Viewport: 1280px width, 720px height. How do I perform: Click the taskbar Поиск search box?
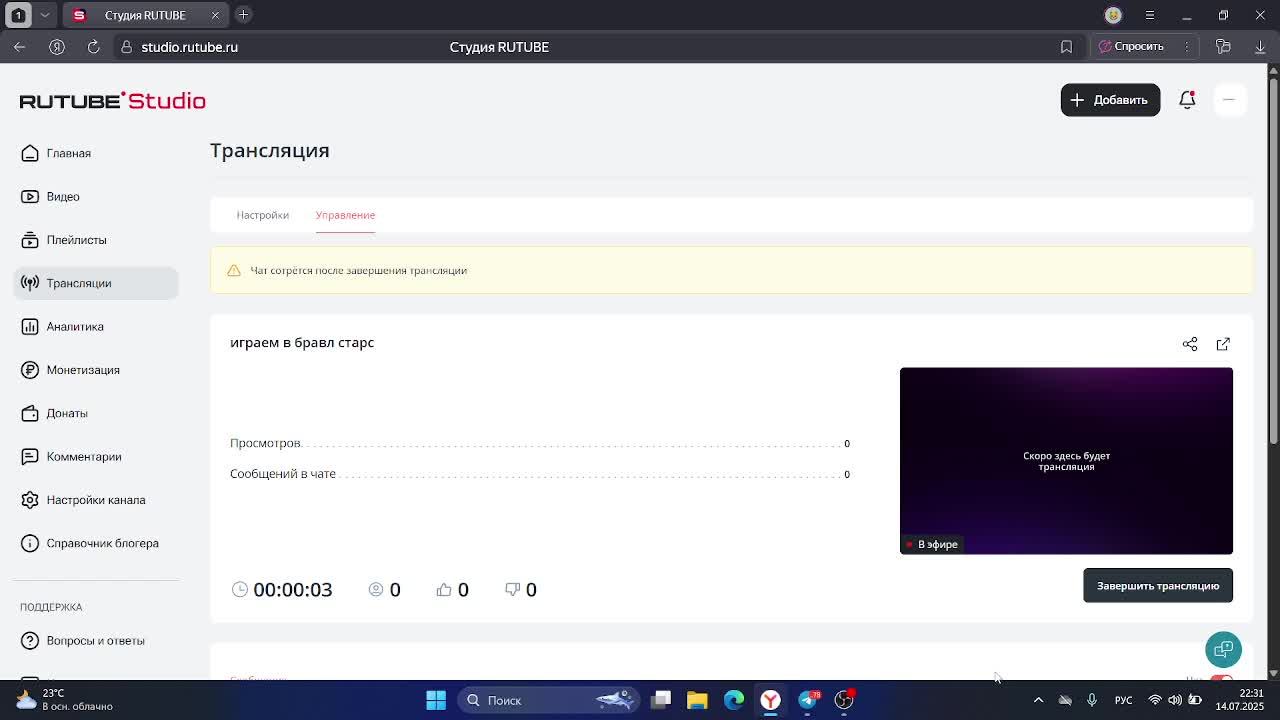tap(548, 700)
